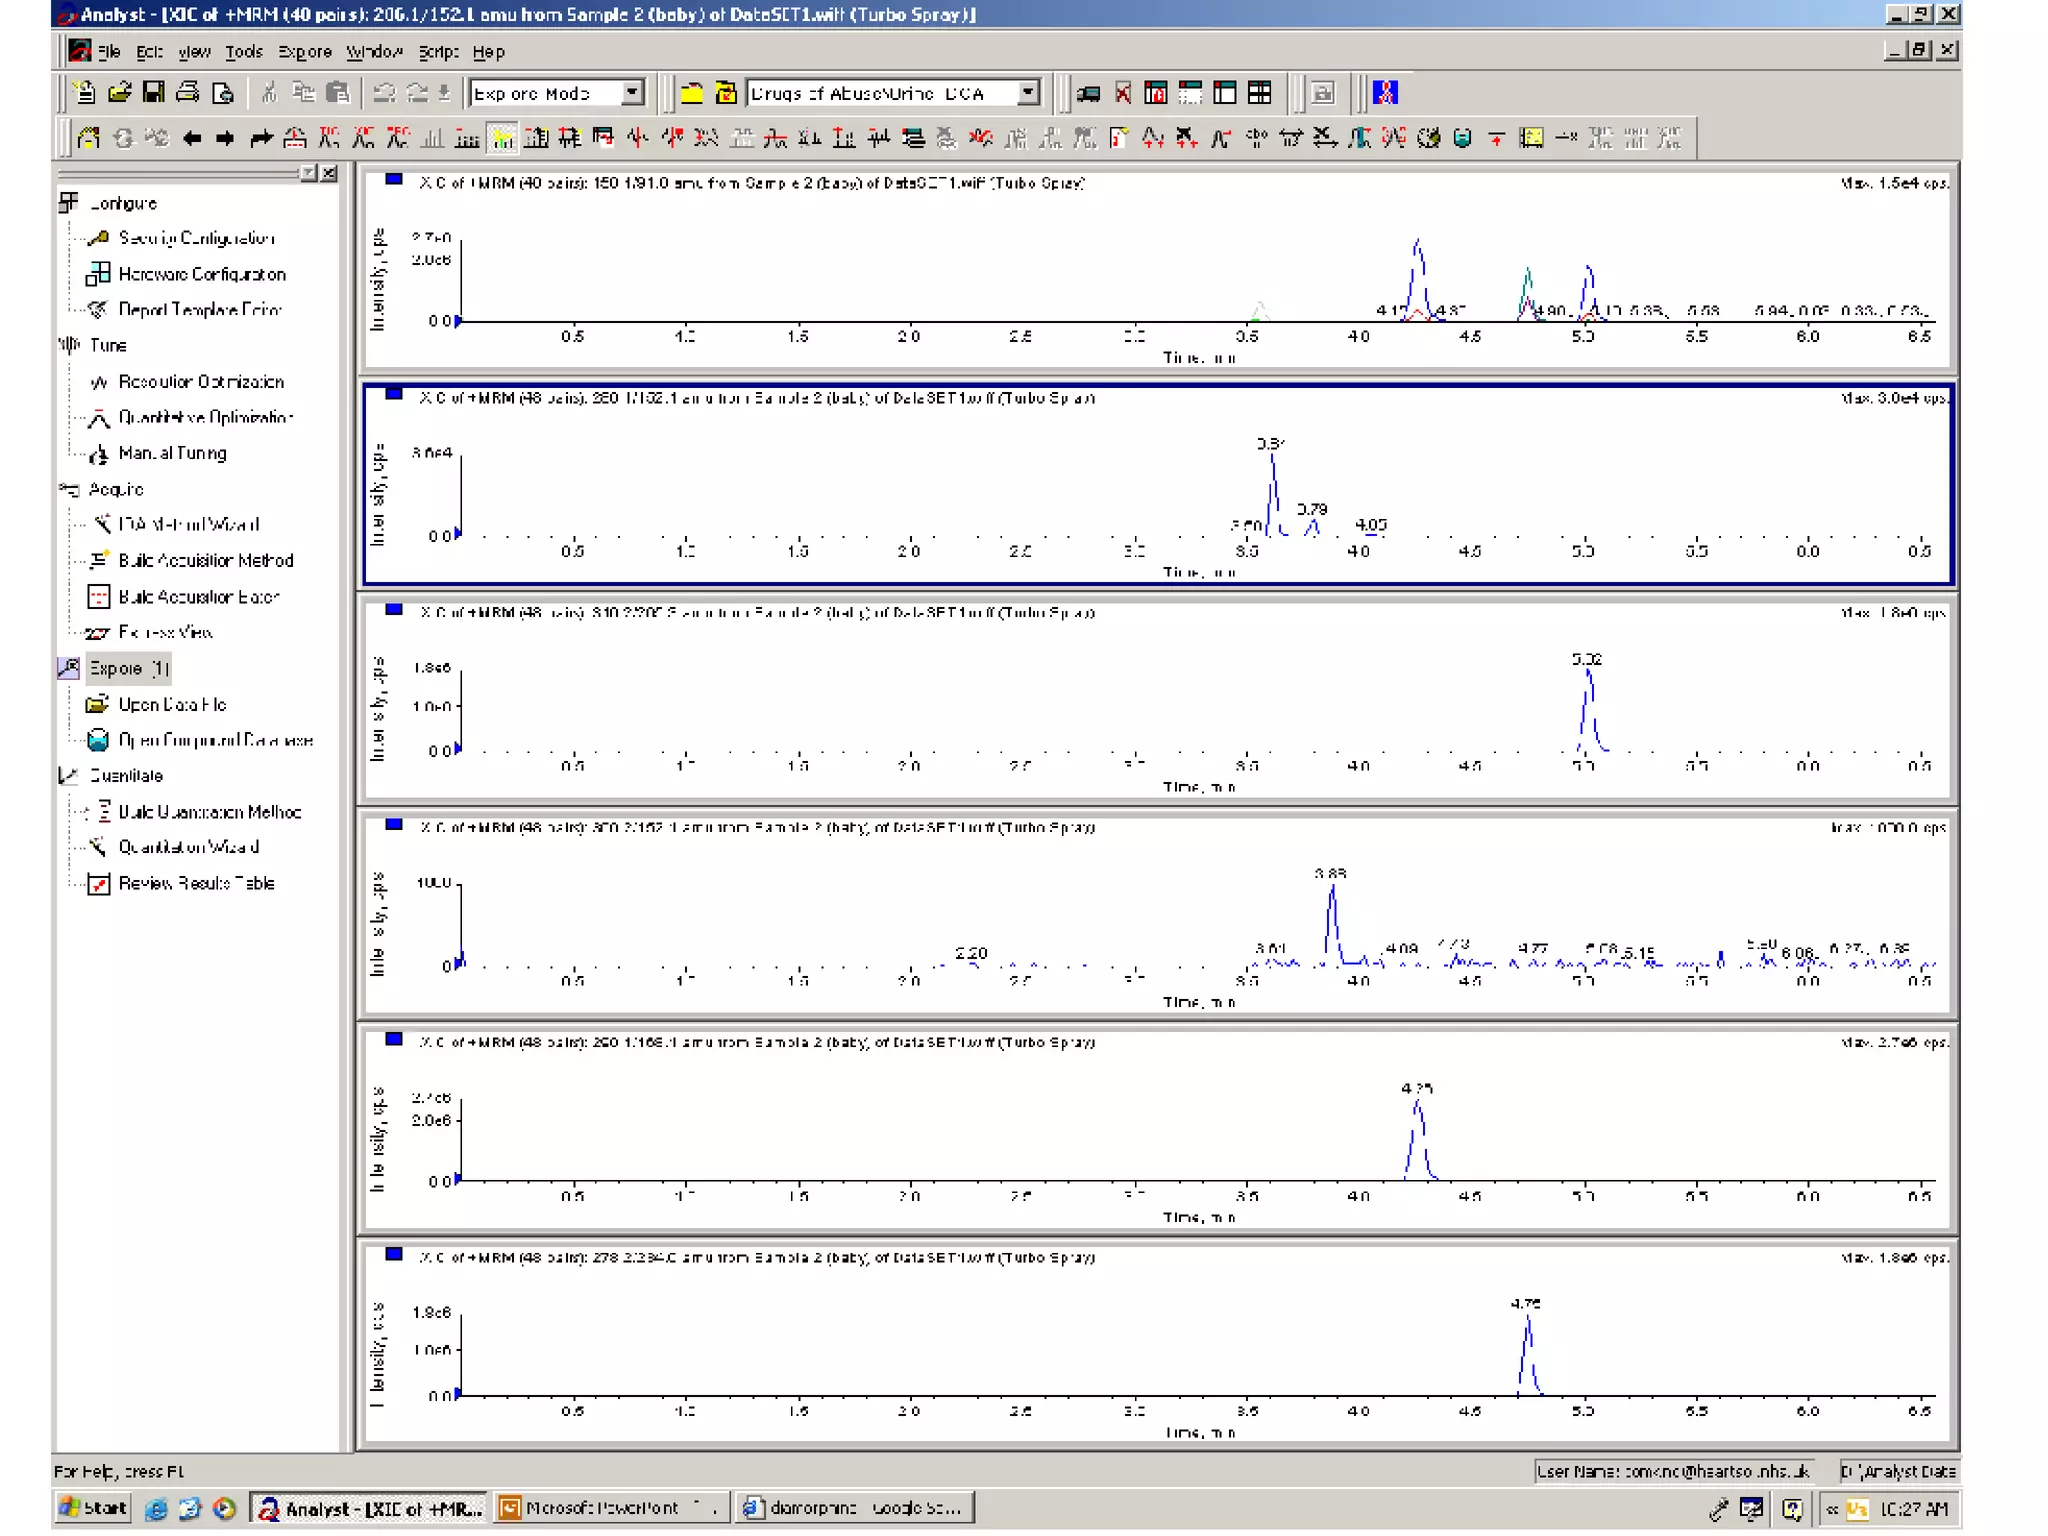
Task: Toggle the pressed highlighted chromatogram toolbar button
Action: pos(503,138)
